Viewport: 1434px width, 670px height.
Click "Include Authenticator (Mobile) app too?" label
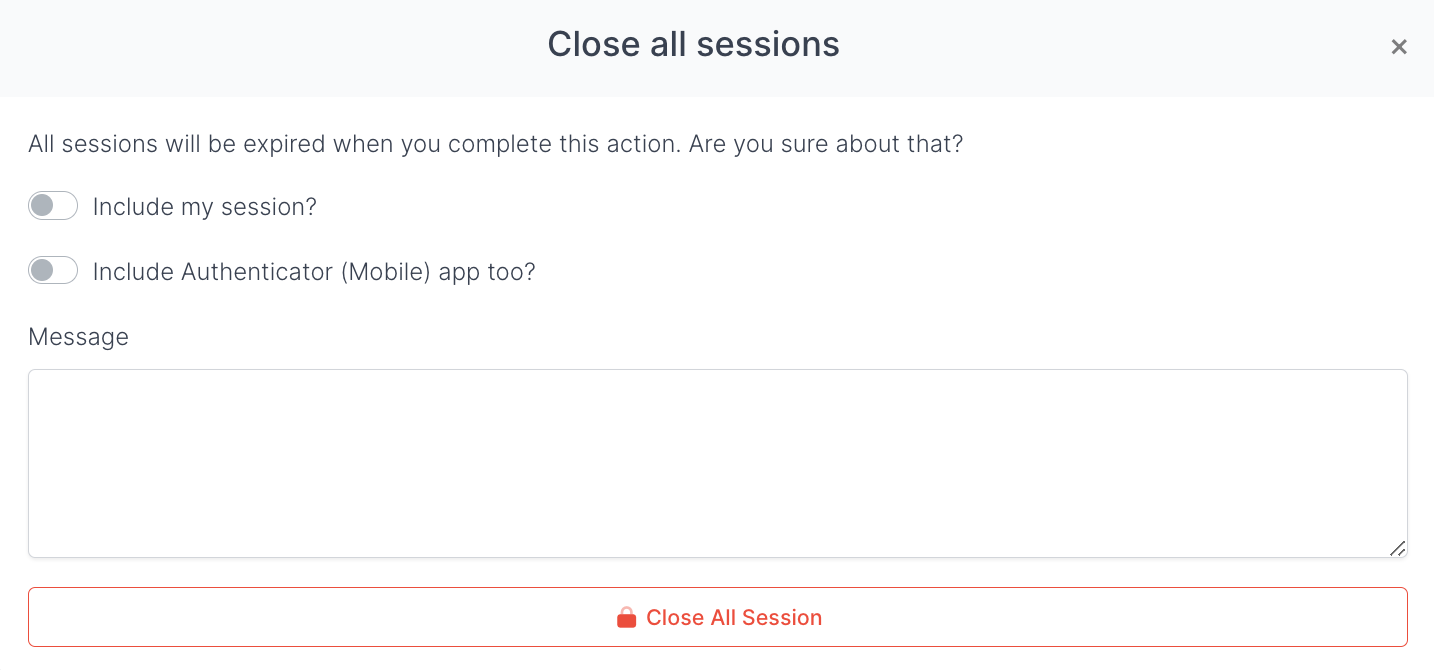(x=314, y=272)
